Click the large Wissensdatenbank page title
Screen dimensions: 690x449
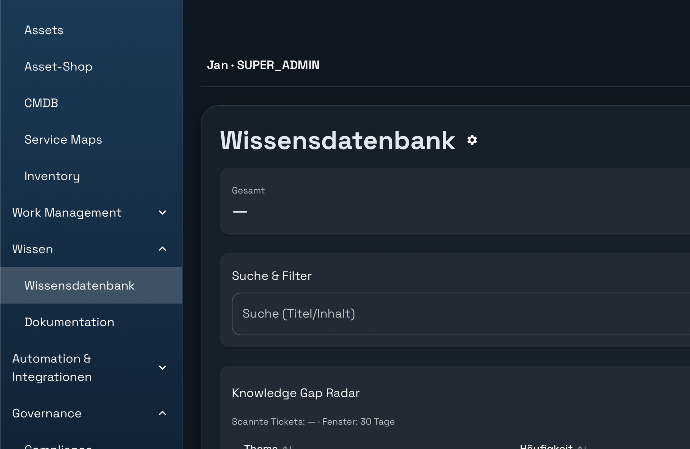click(x=337, y=140)
